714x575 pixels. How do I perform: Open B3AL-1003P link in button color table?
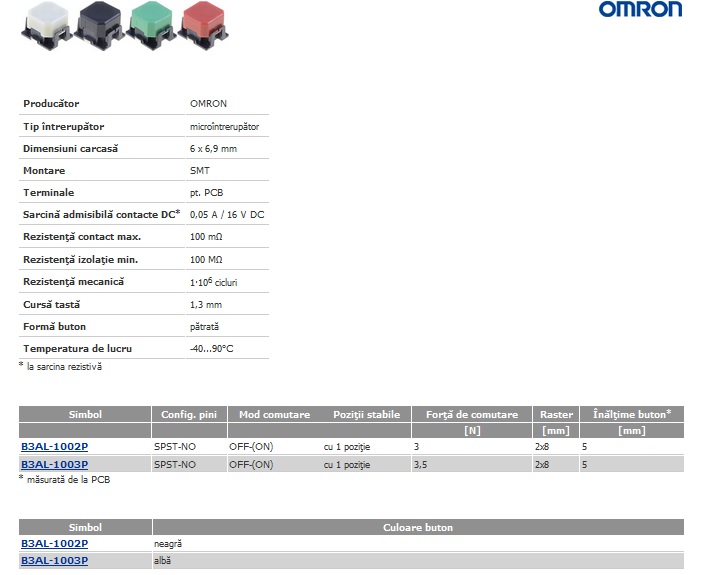pos(55,560)
